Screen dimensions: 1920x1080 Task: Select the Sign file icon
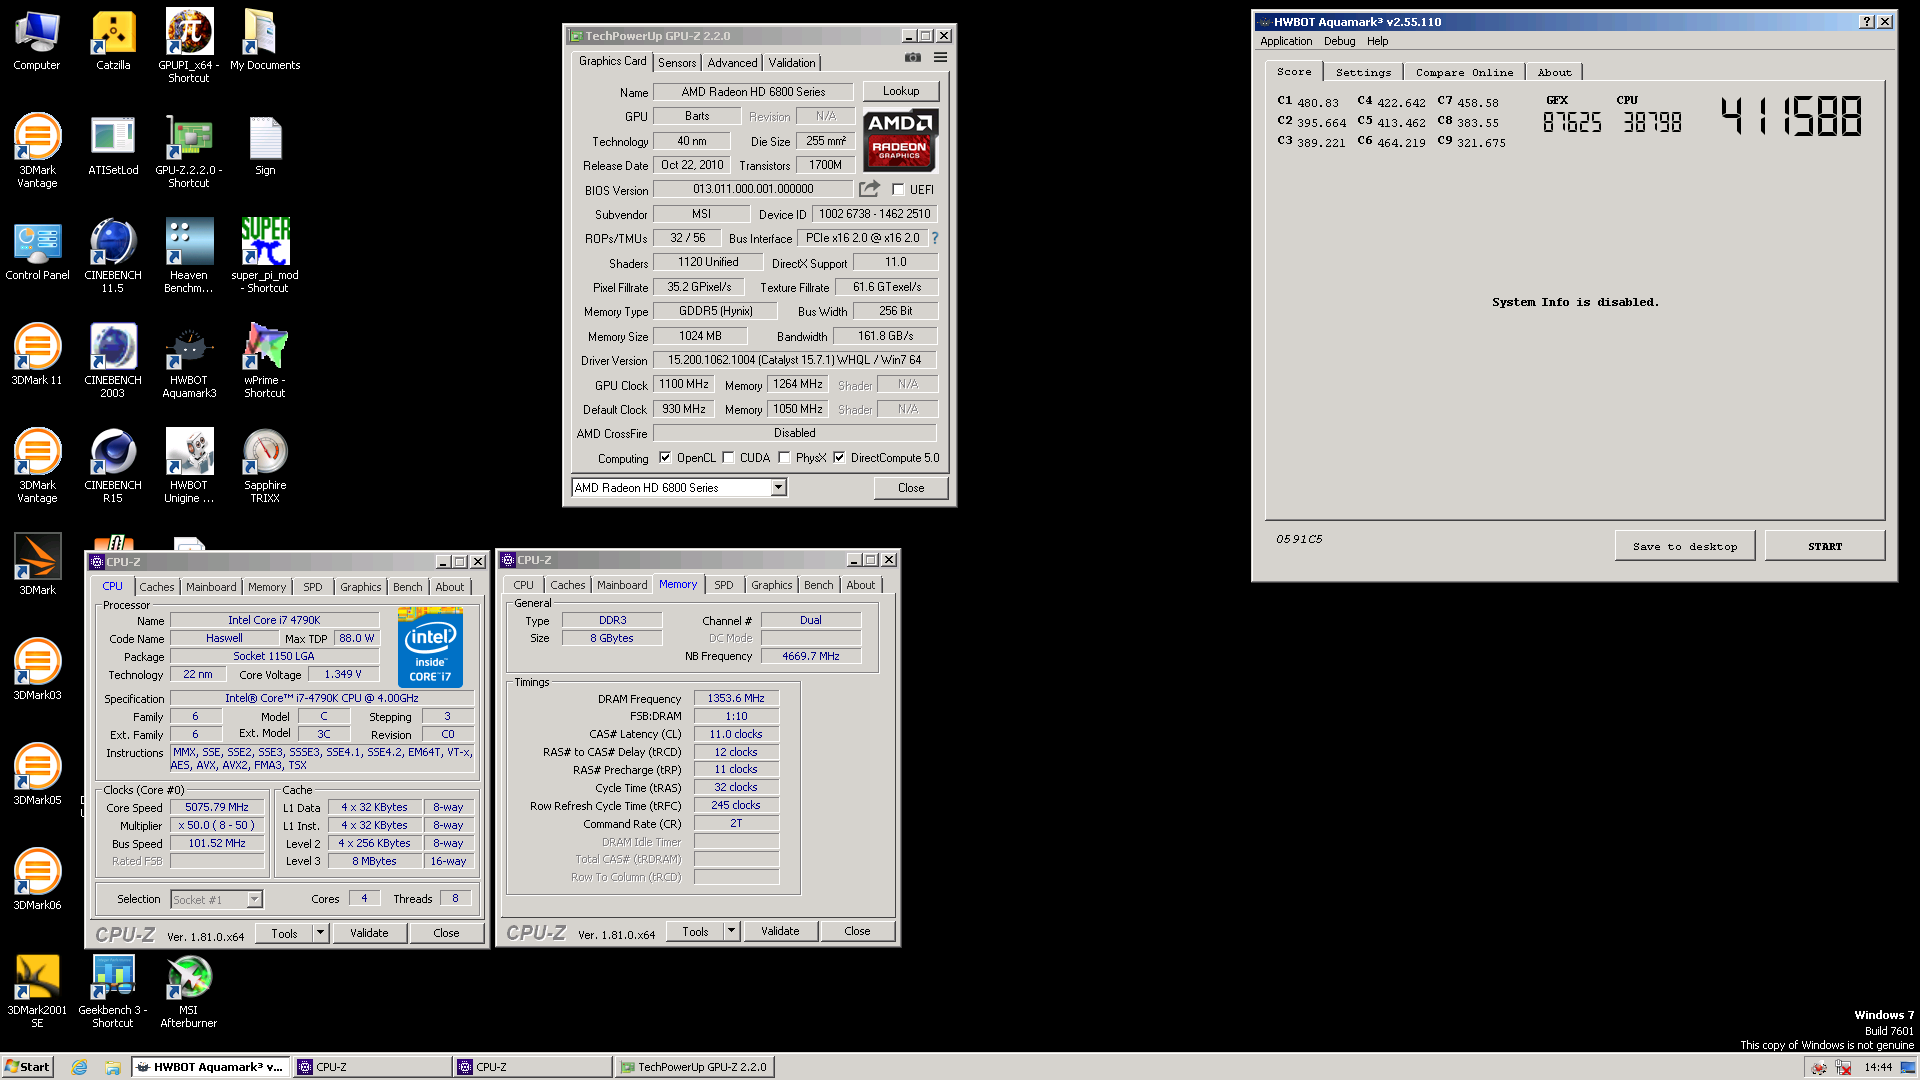pyautogui.click(x=265, y=146)
